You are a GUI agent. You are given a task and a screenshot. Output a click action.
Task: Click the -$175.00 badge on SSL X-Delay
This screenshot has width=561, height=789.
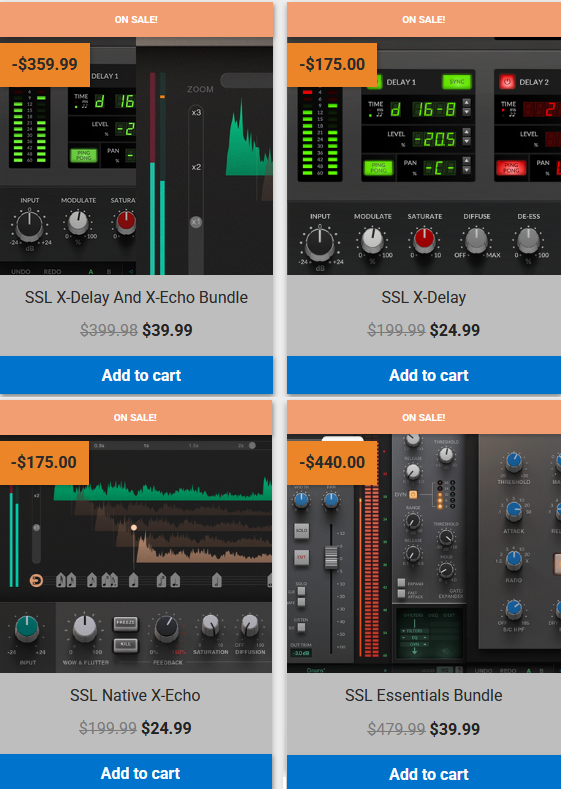click(332, 64)
